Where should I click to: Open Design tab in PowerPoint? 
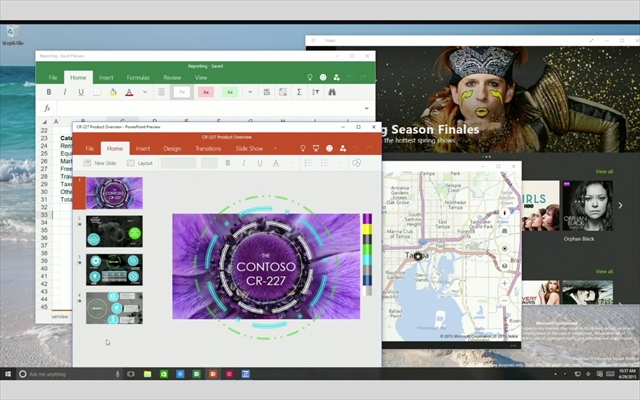tap(172, 149)
